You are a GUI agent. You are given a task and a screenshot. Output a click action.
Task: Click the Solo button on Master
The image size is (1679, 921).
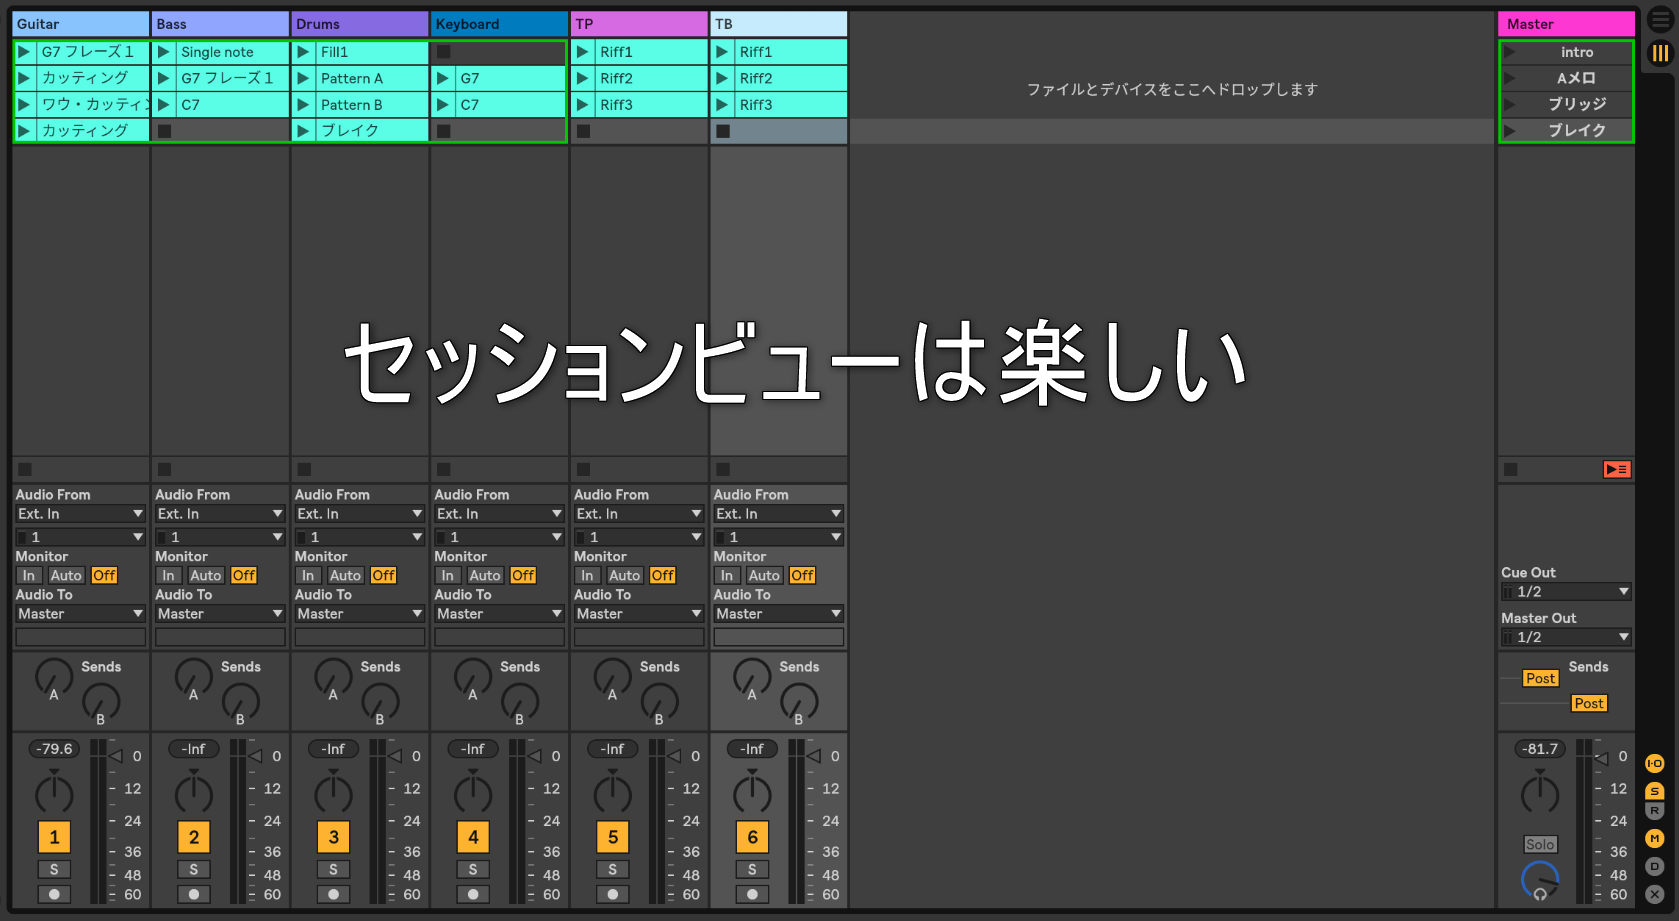pos(1540,845)
